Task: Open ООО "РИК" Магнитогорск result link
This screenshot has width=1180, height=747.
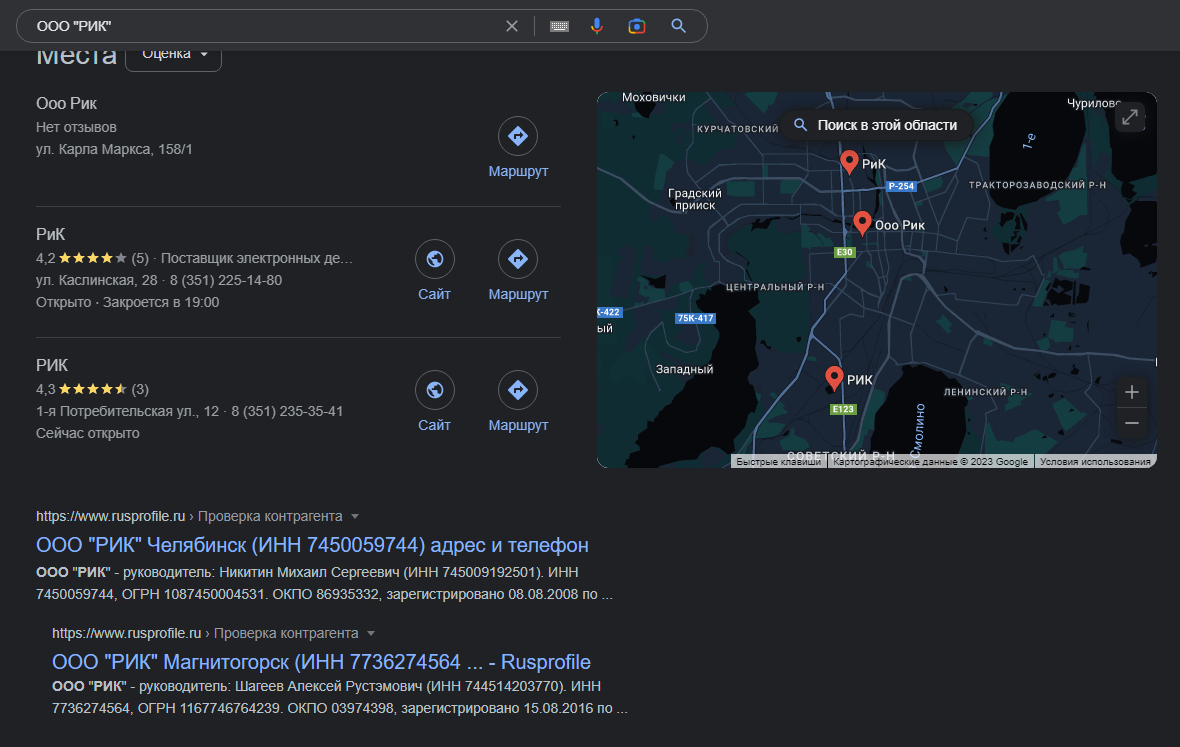Action: pyautogui.click(x=321, y=662)
